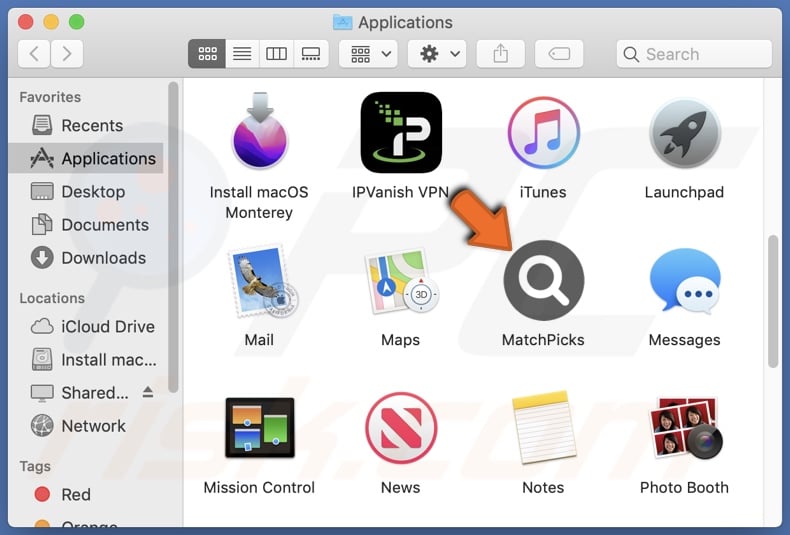Screen dimensions: 790x535
Task: Click the Applications folder icon in title bar
Action: [343, 22]
